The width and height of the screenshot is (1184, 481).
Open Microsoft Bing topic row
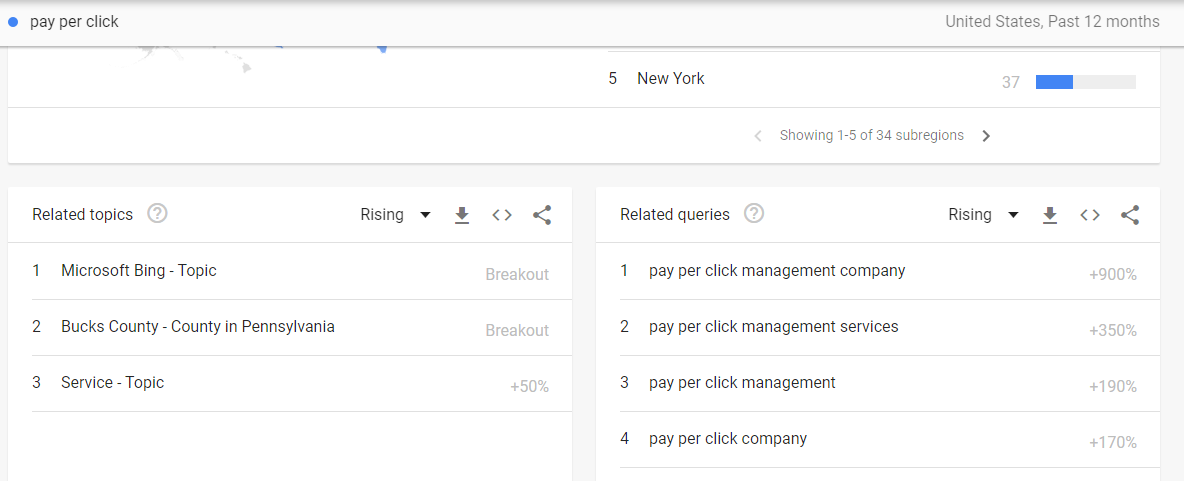tap(290, 271)
